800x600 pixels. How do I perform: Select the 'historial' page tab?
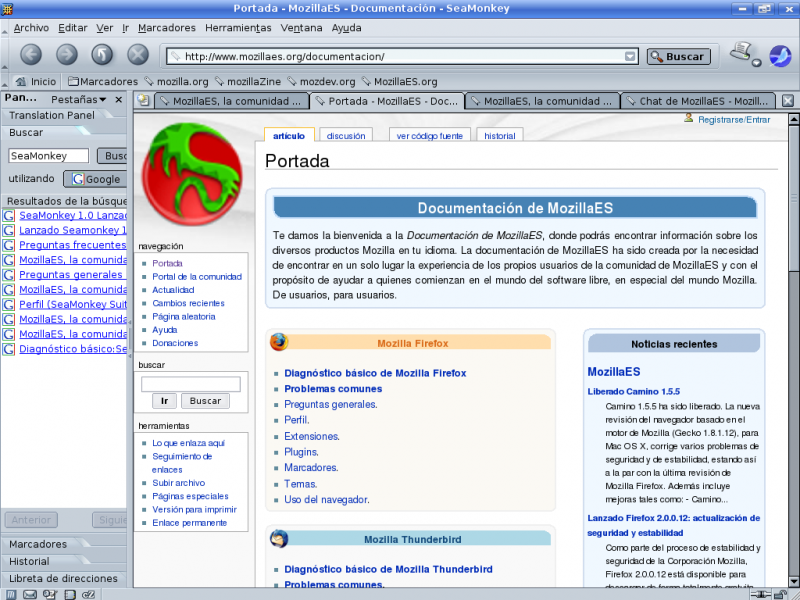499,136
